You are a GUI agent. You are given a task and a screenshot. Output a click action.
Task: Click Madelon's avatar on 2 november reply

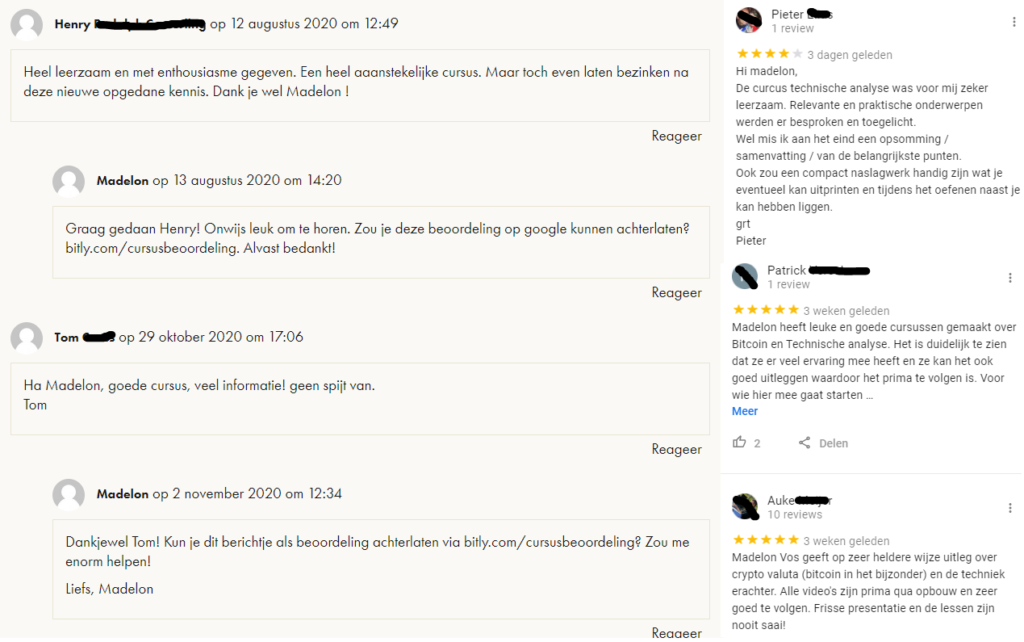[x=69, y=494]
